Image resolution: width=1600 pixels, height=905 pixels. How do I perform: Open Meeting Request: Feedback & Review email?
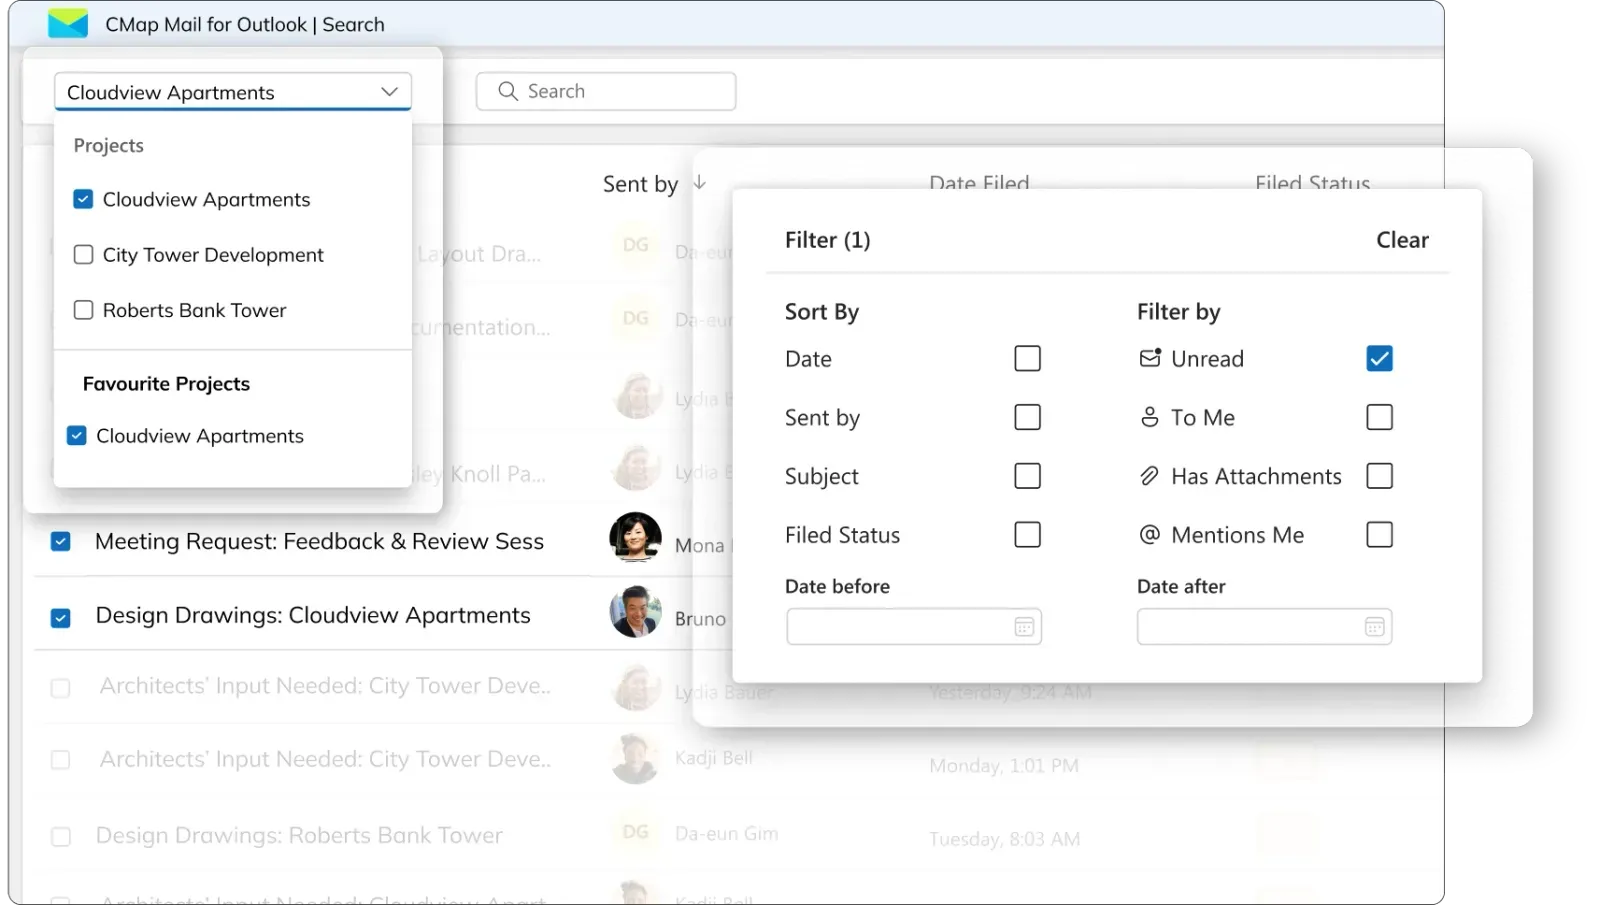coord(319,541)
